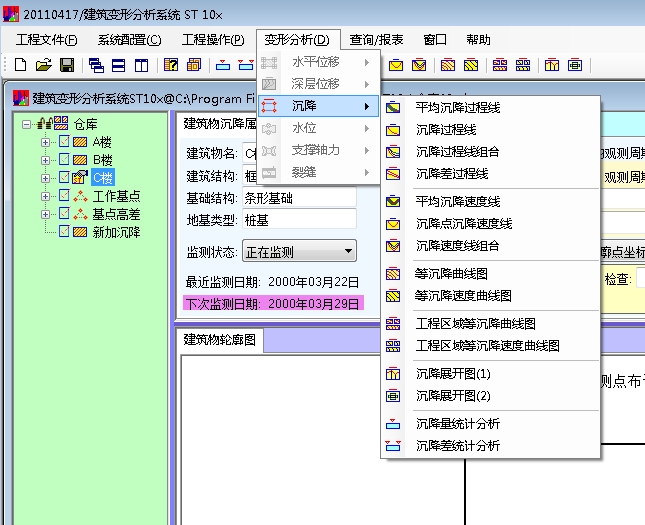Click the New file toolbar icon
This screenshot has width=645, height=525.
click(21, 65)
